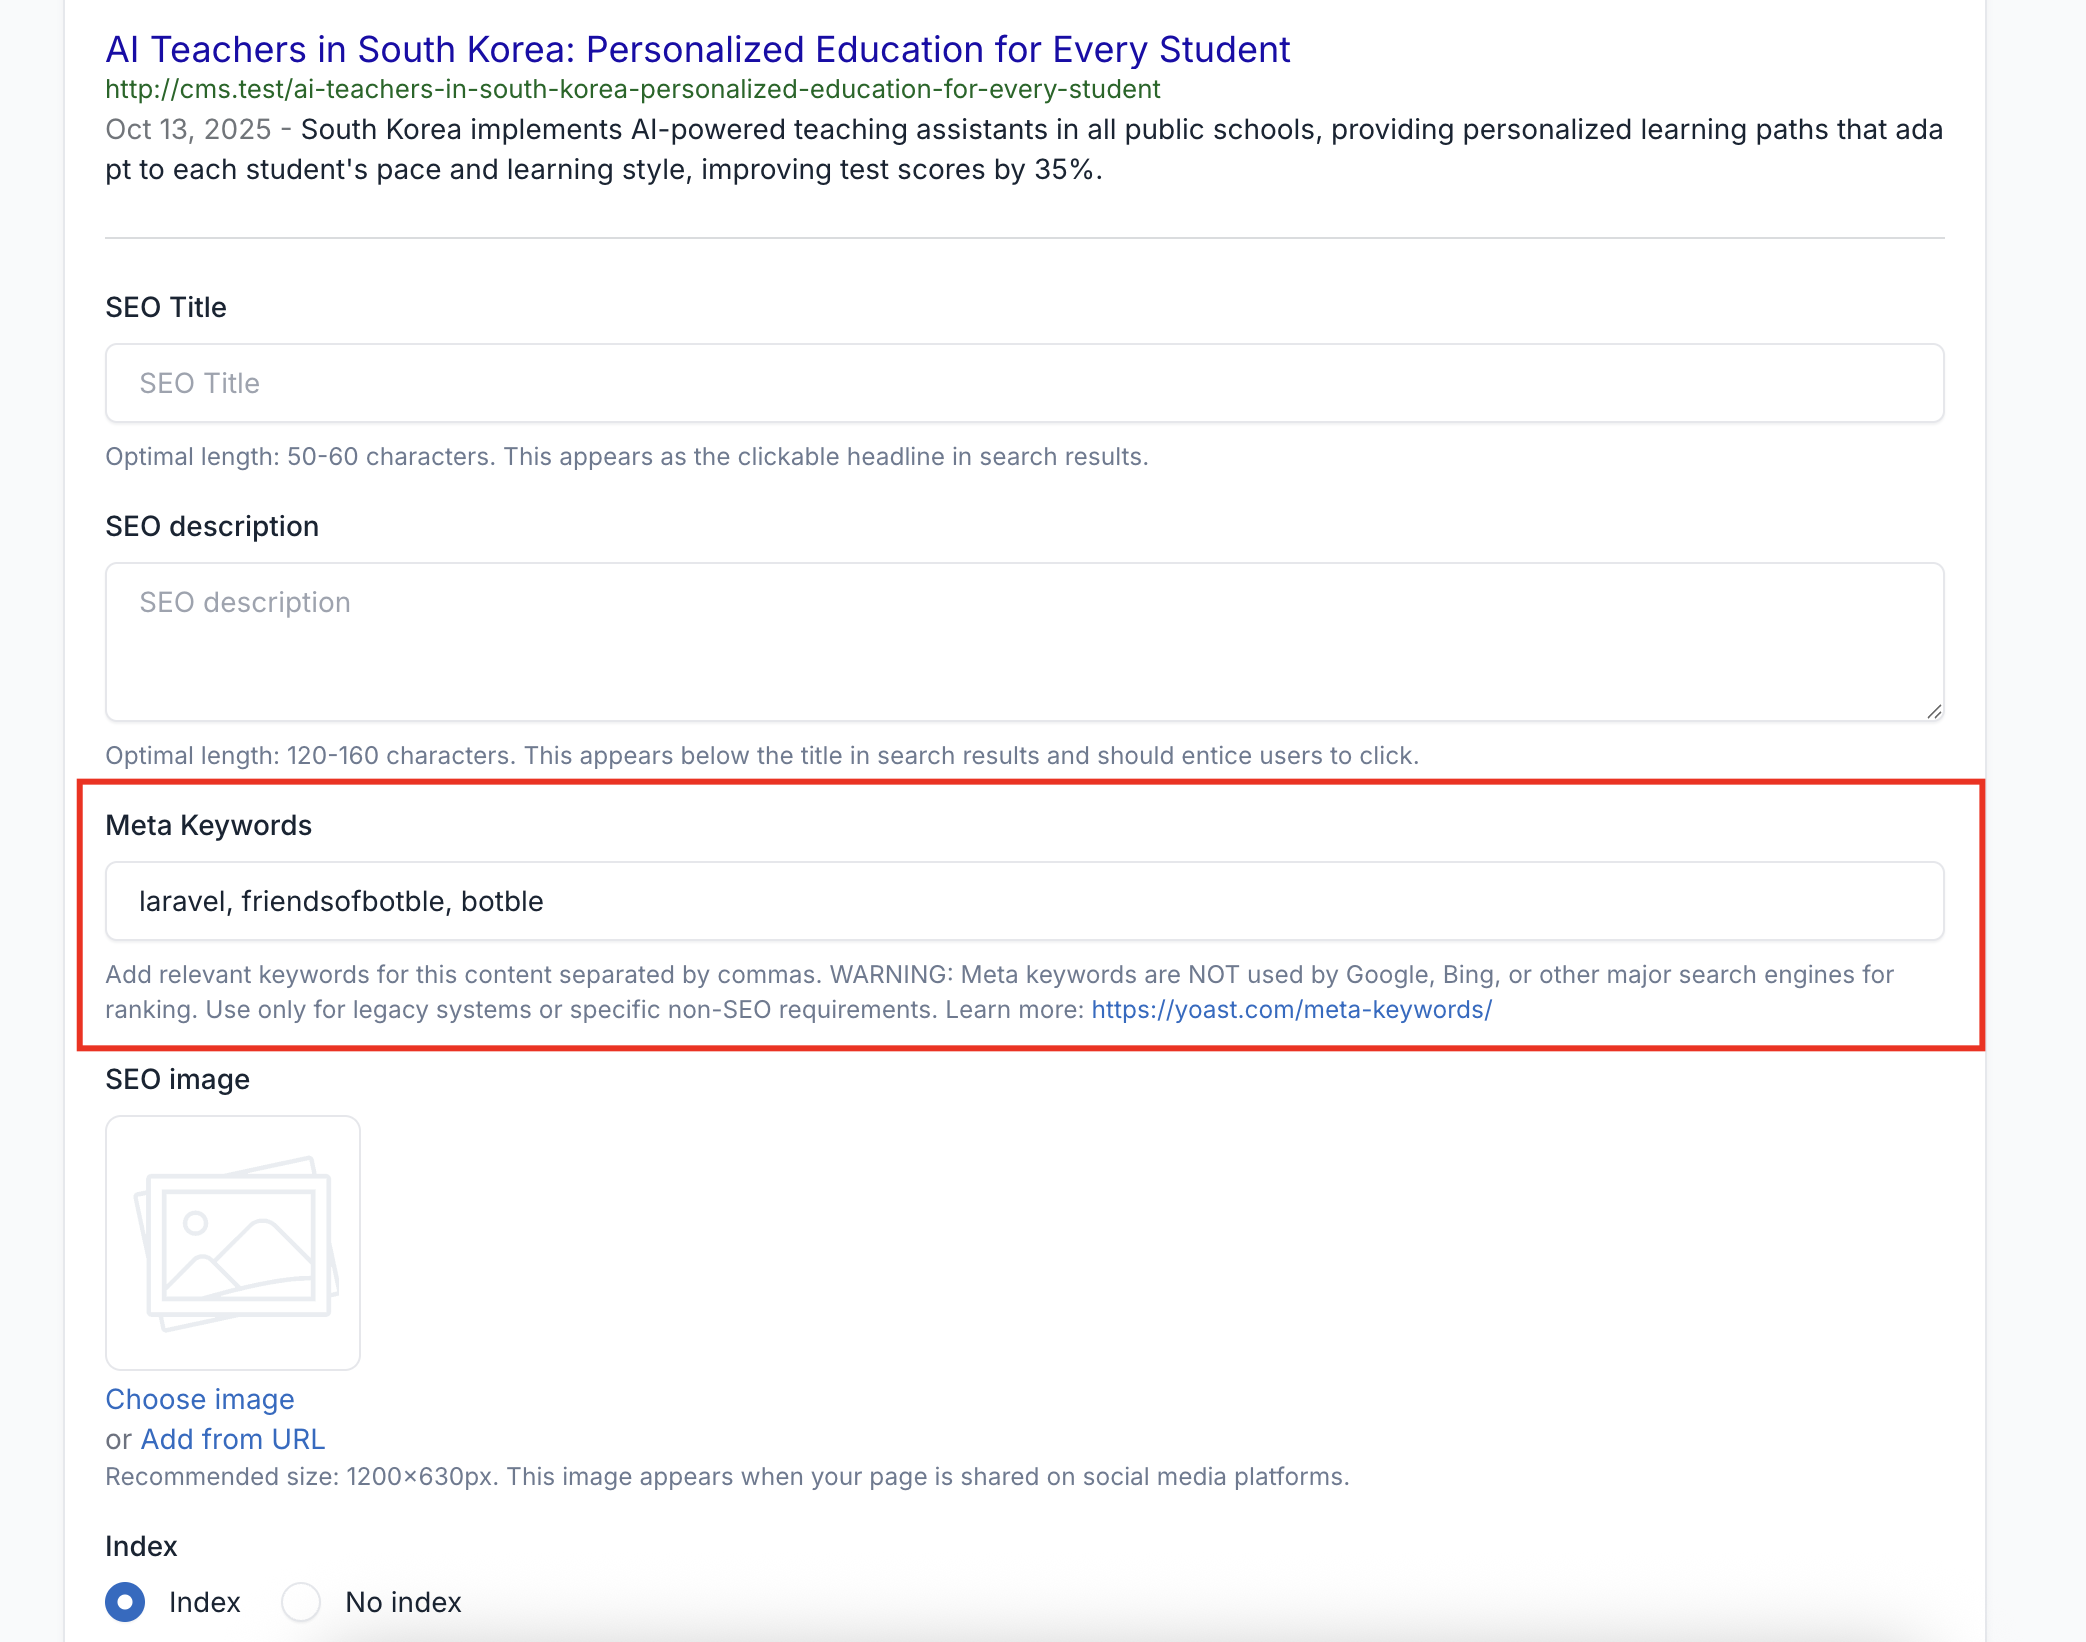Click the SEO Title field label
The image size is (2086, 1642).
(x=166, y=307)
